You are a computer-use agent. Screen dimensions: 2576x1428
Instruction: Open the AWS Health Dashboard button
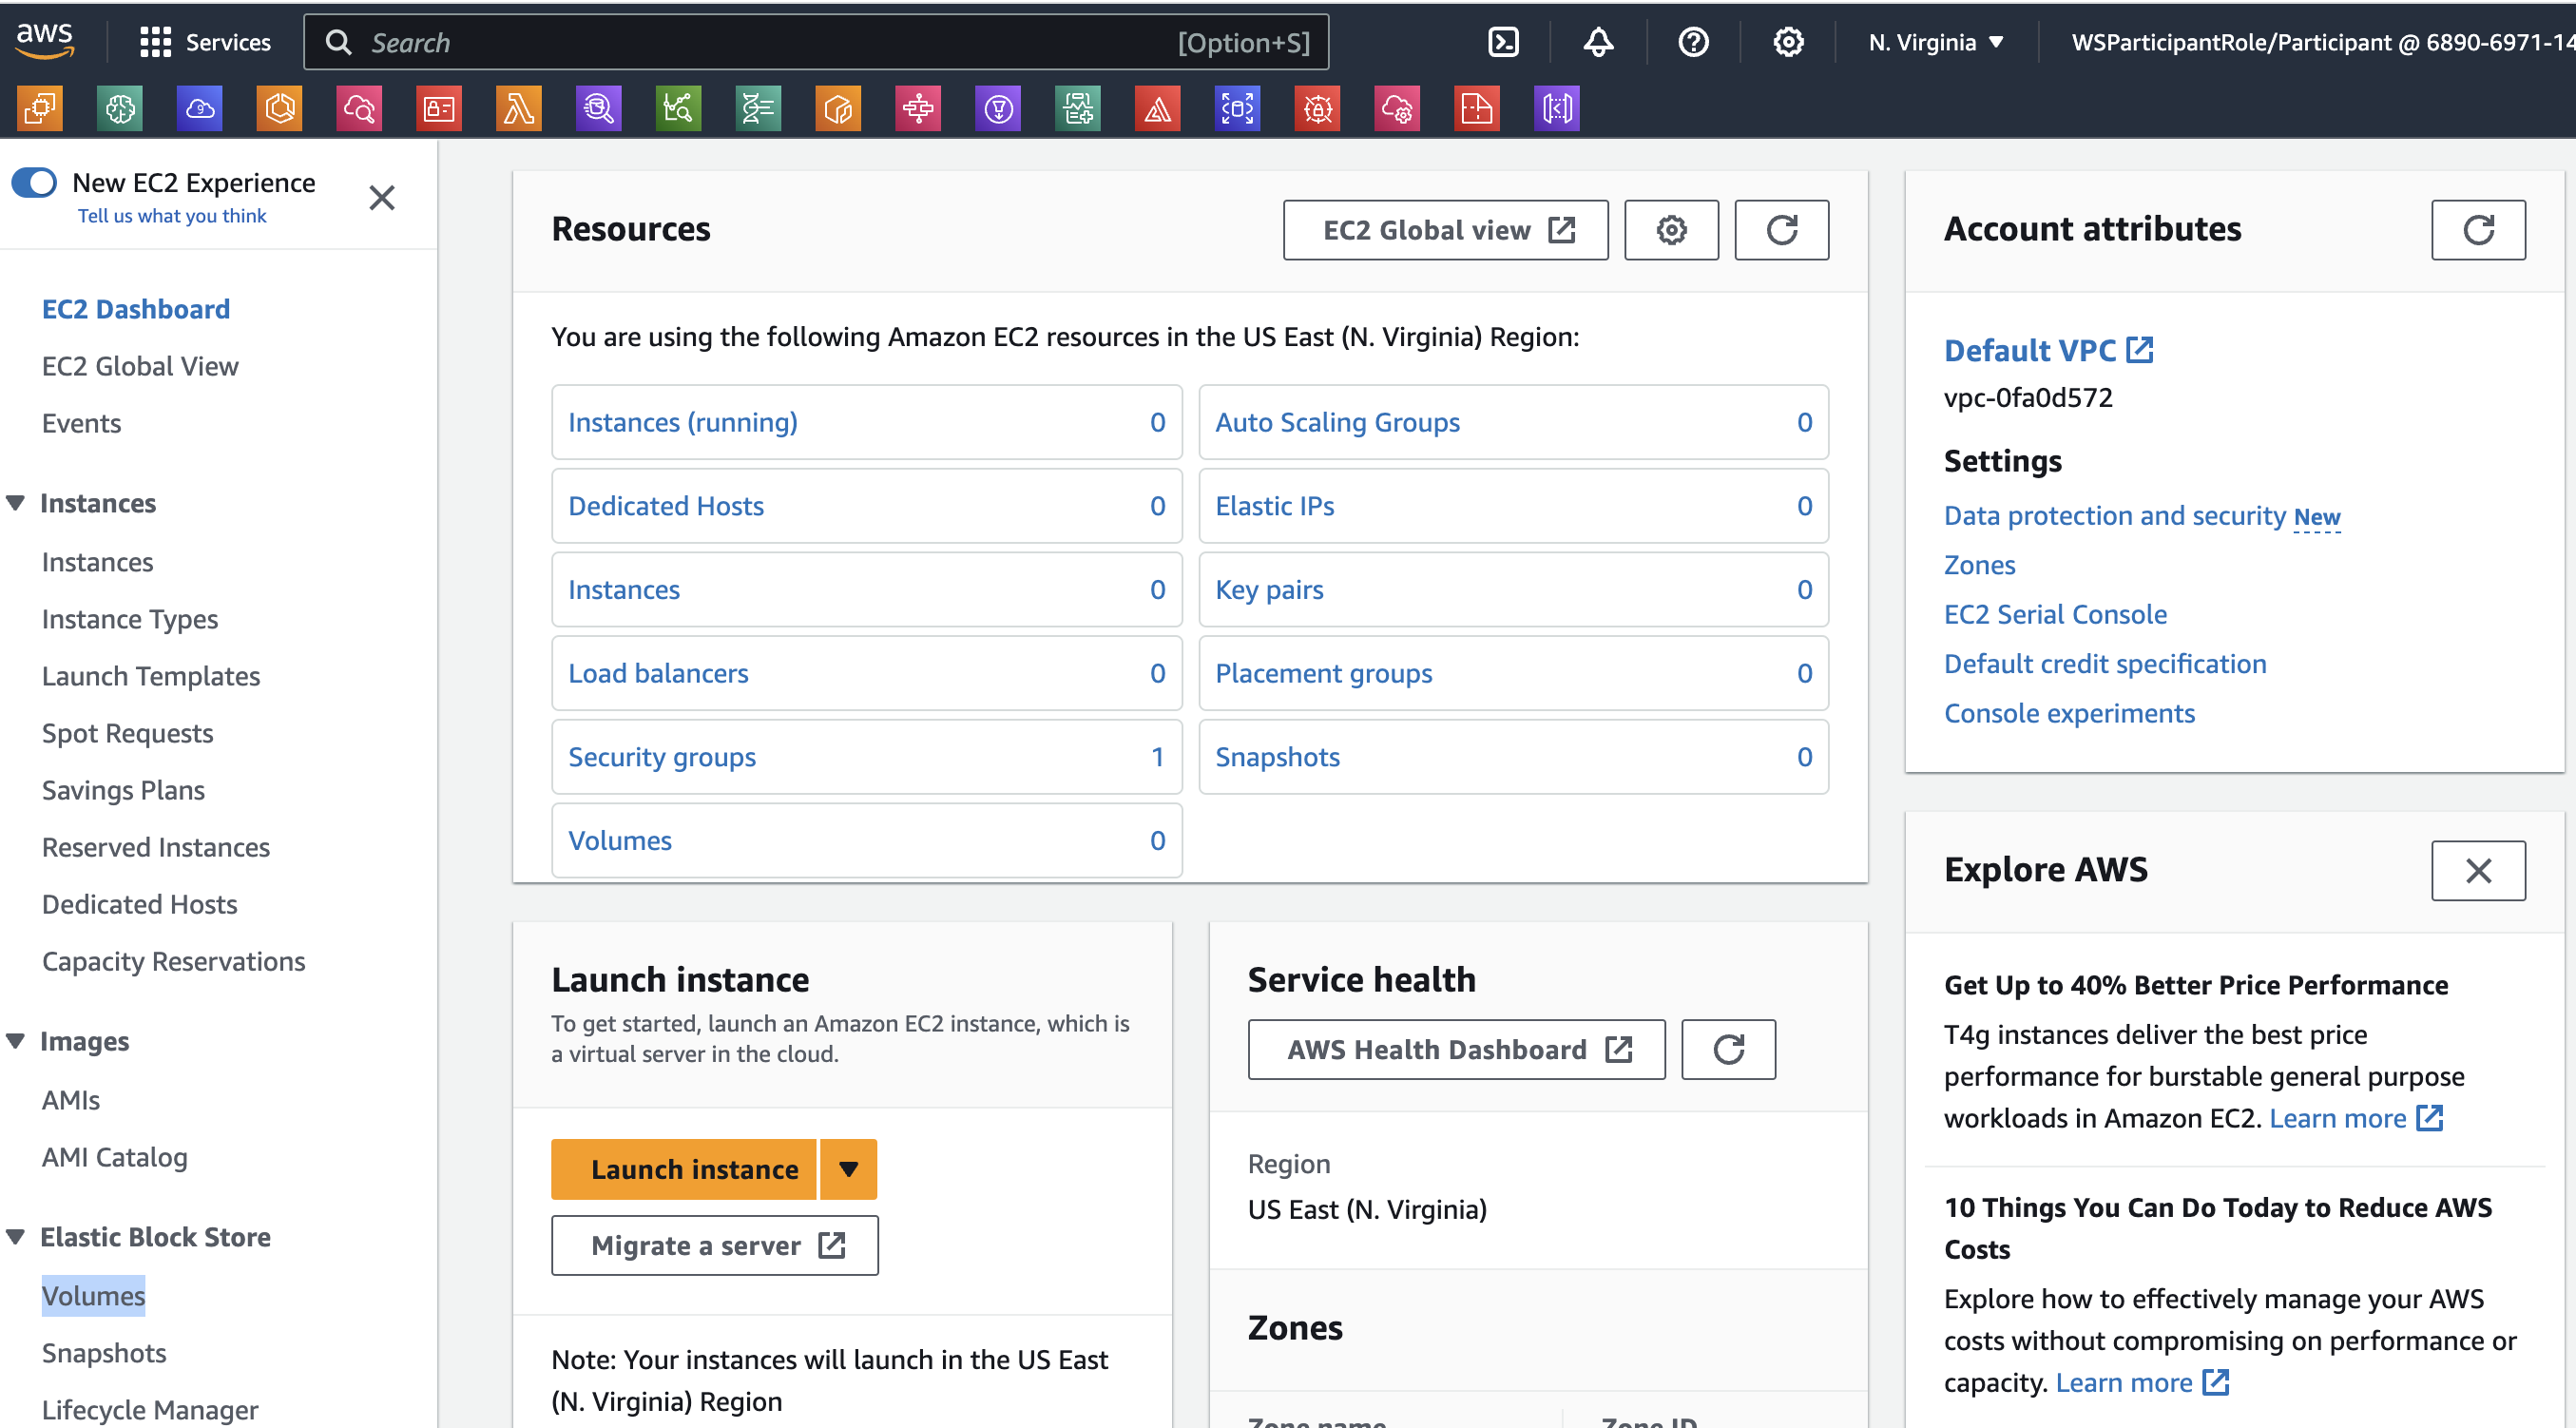click(x=1457, y=1049)
